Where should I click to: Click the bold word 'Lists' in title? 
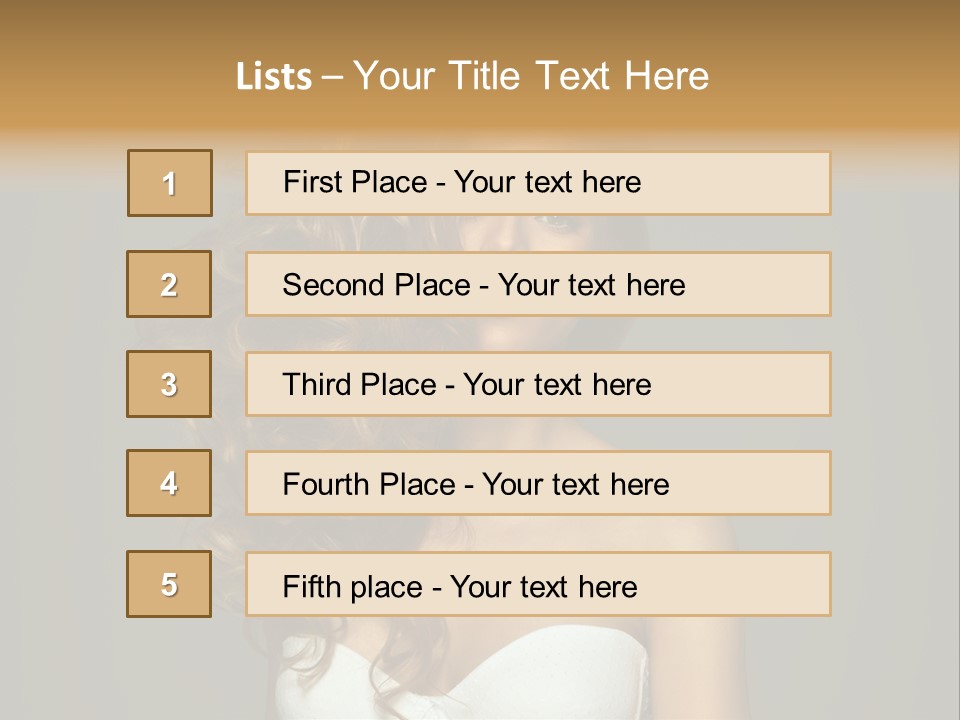tap(274, 77)
